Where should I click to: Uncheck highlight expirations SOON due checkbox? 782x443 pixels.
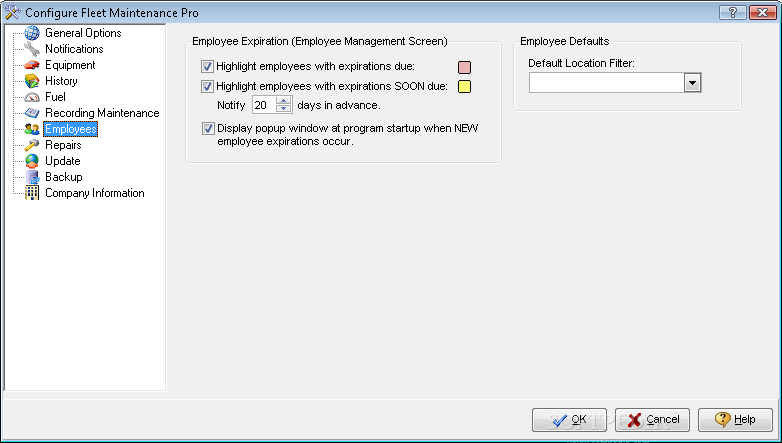[x=207, y=86]
